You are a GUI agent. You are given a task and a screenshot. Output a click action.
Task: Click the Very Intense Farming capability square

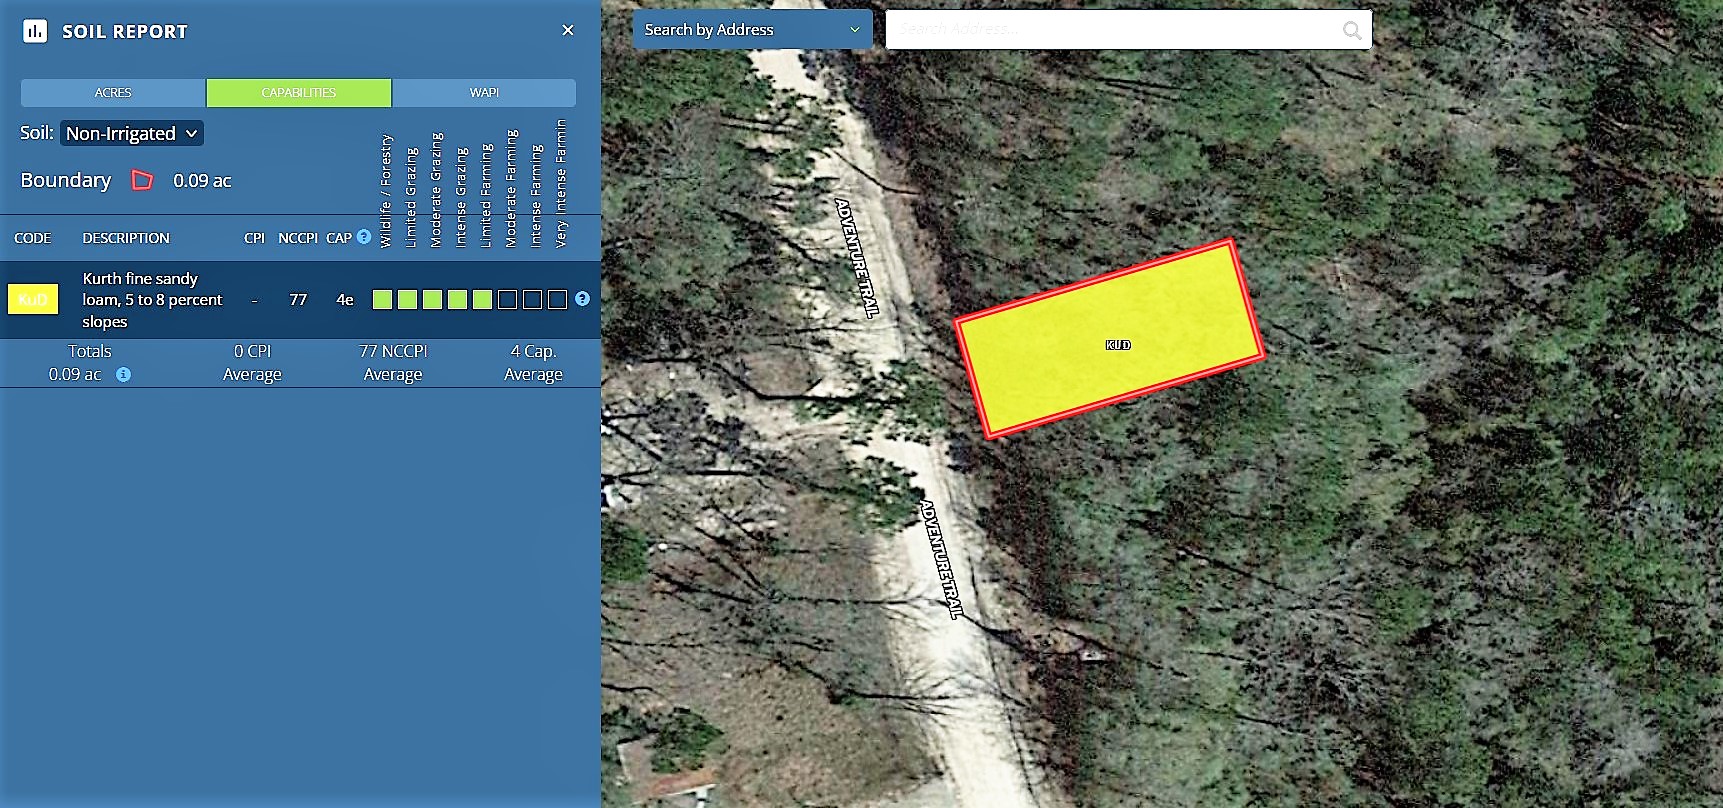557,299
